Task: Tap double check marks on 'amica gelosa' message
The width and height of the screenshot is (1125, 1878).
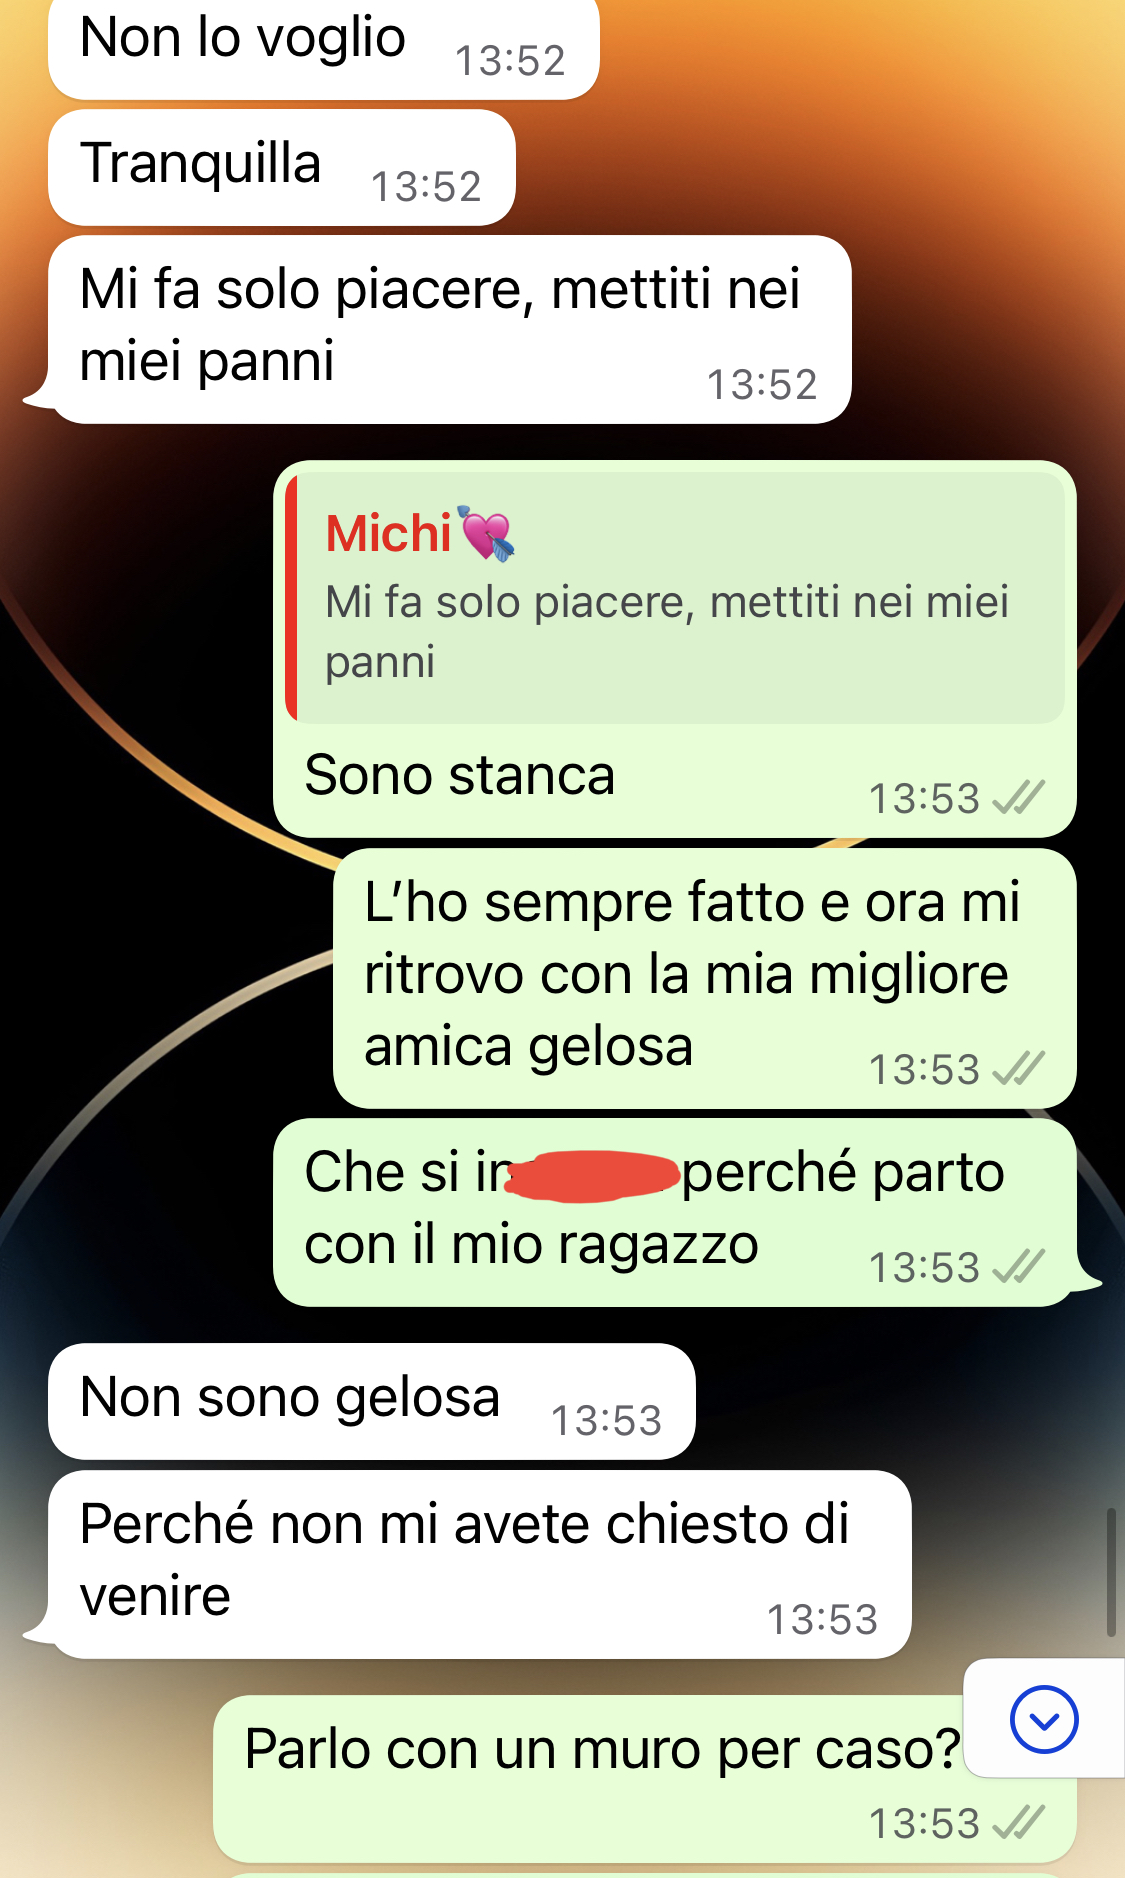Action: tap(1018, 1069)
